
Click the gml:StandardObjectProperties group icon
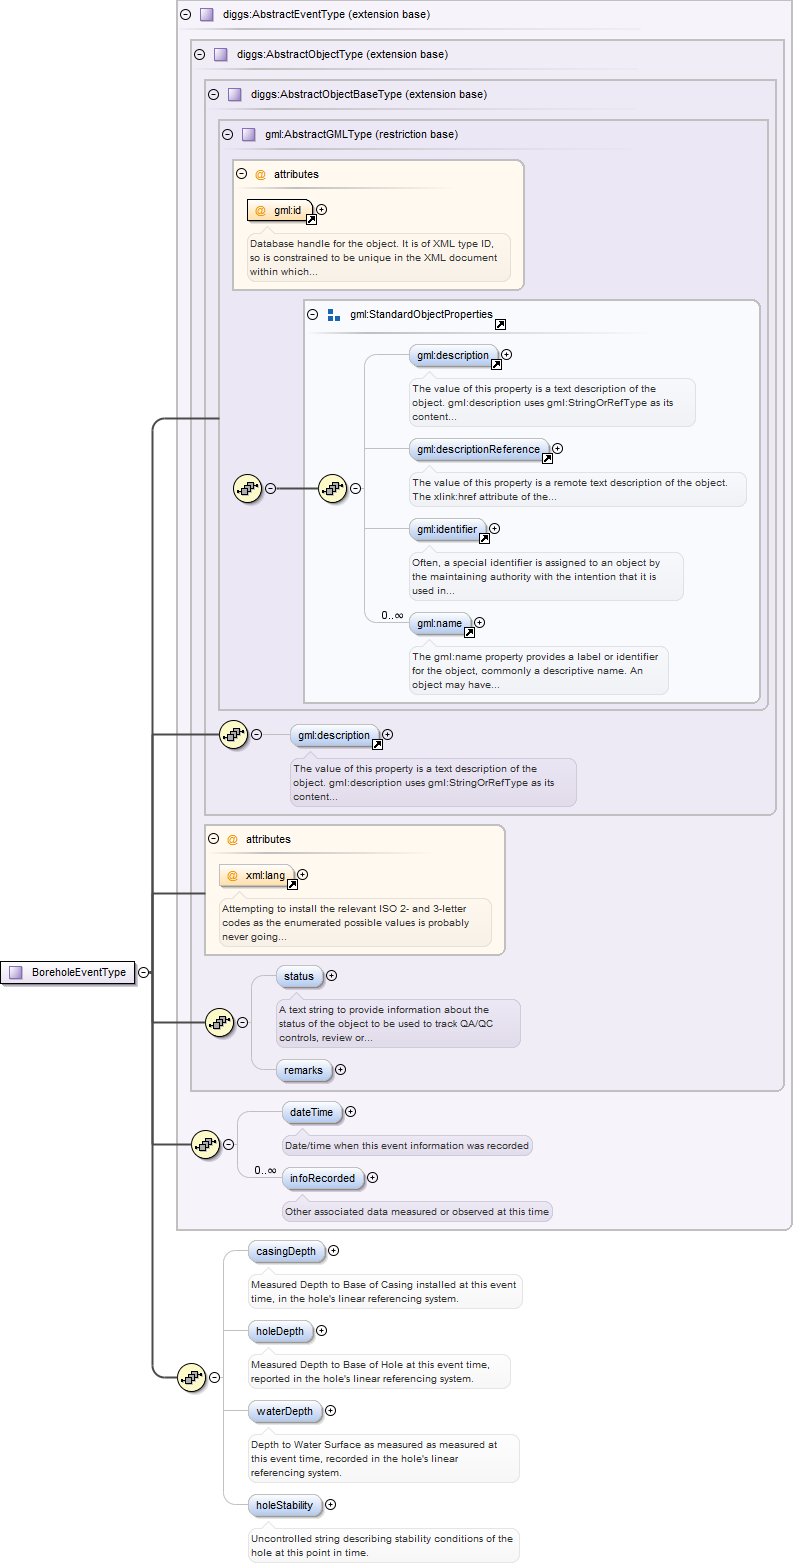334,315
